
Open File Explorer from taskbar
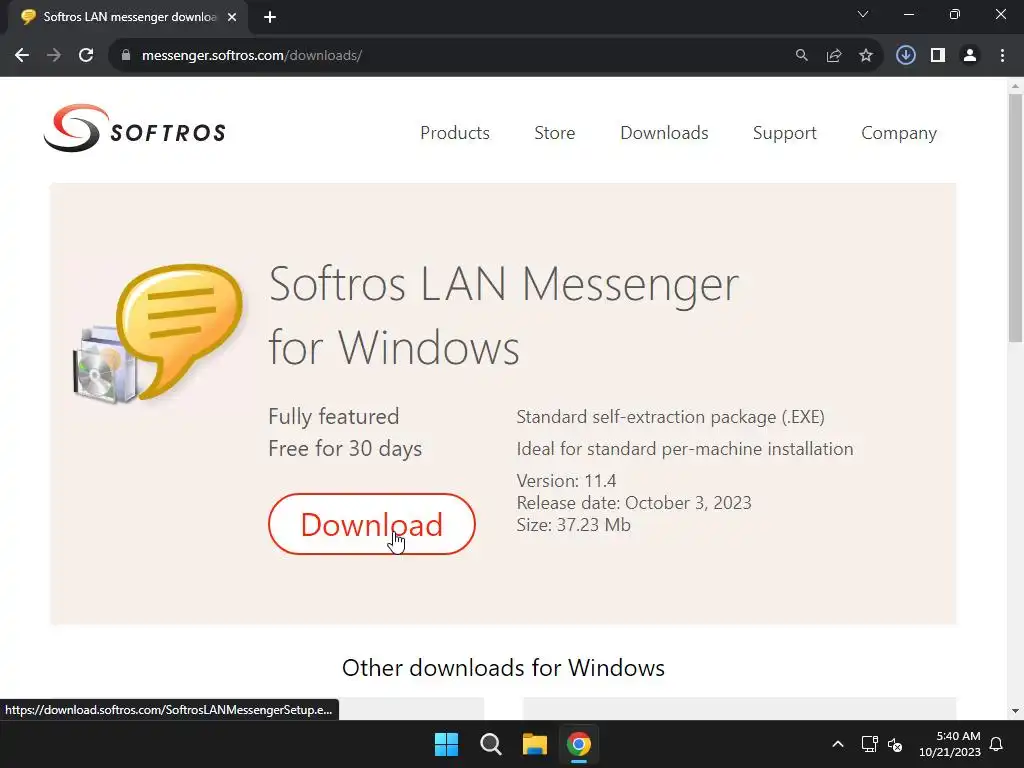(x=534, y=744)
